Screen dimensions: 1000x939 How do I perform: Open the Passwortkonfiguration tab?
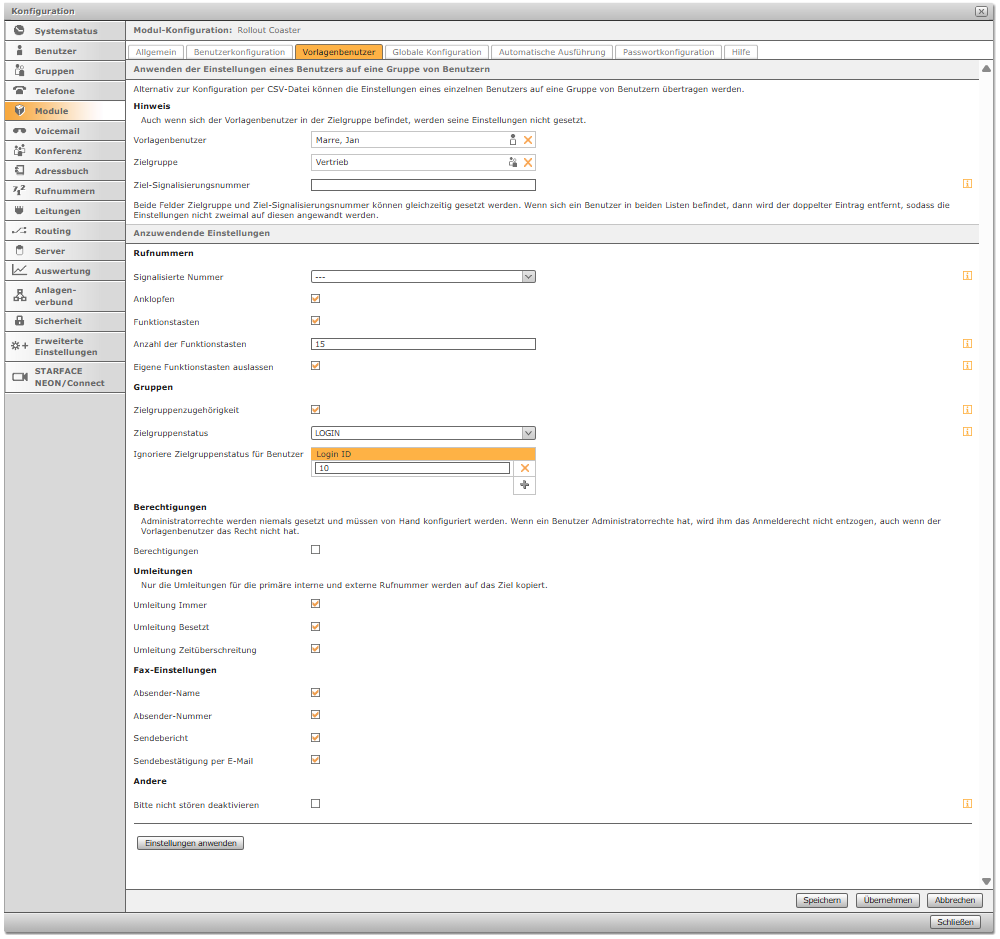[x=668, y=52]
